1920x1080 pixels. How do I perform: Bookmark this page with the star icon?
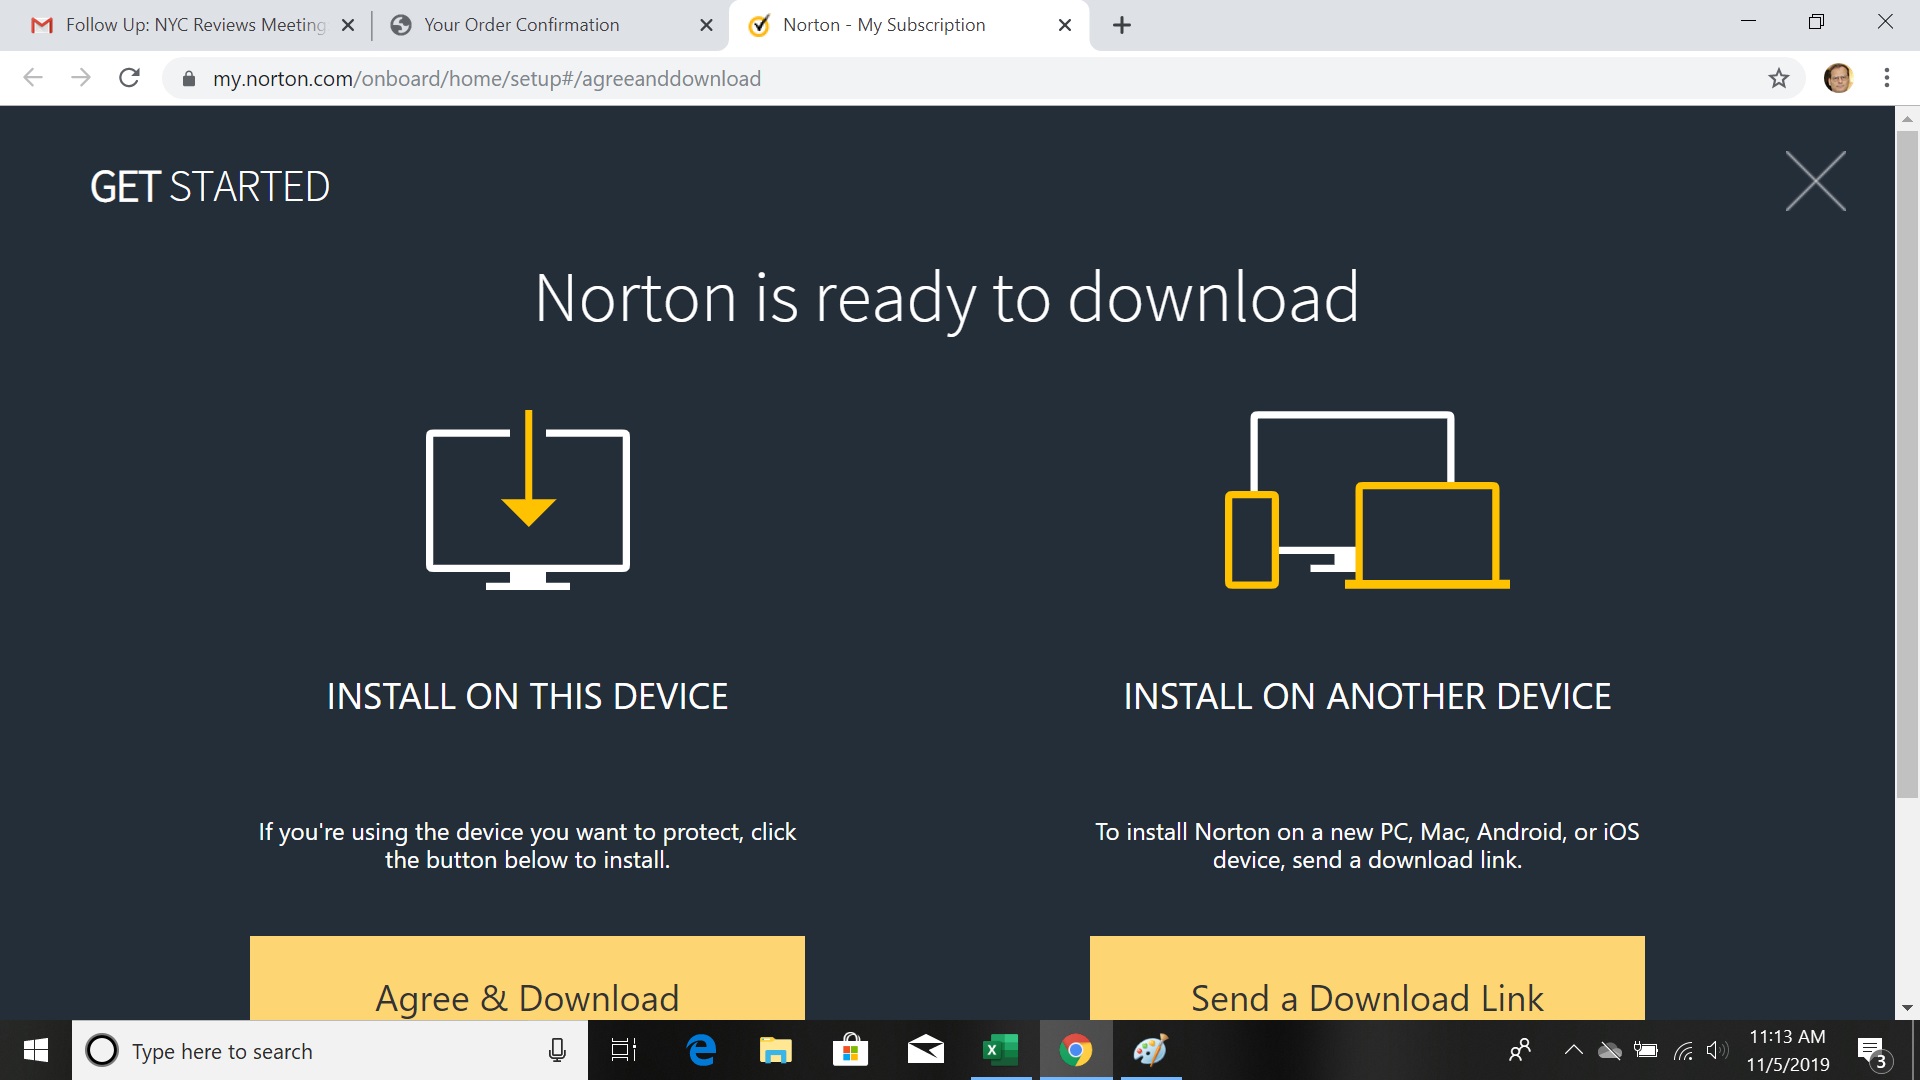click(1778, 78)
